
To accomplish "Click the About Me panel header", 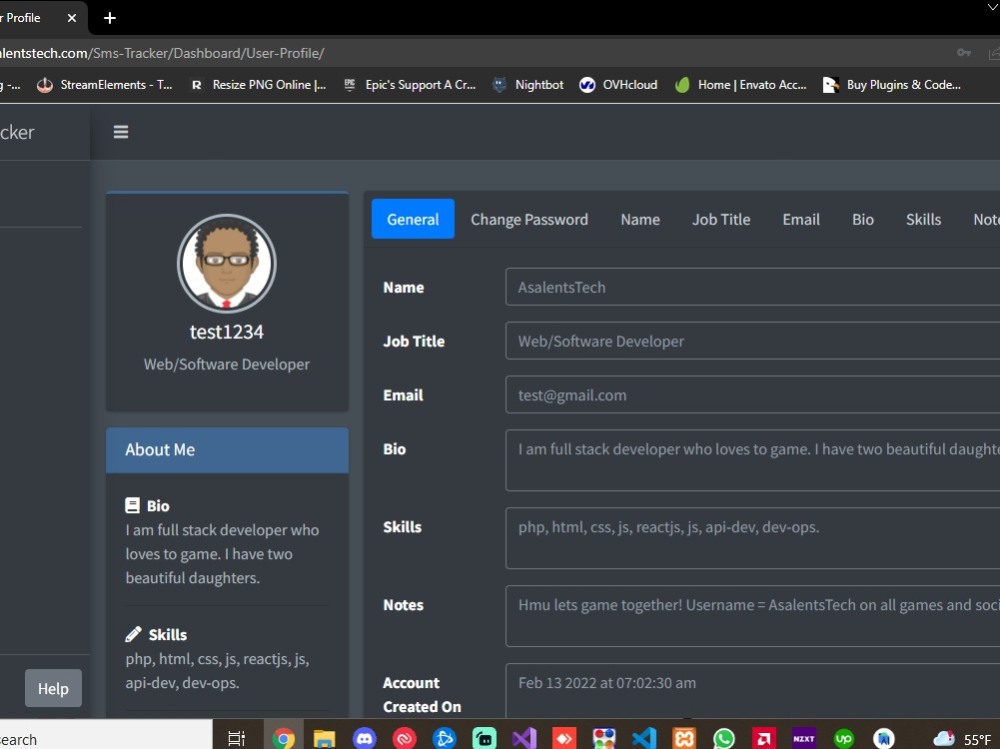I will point(227,450).
